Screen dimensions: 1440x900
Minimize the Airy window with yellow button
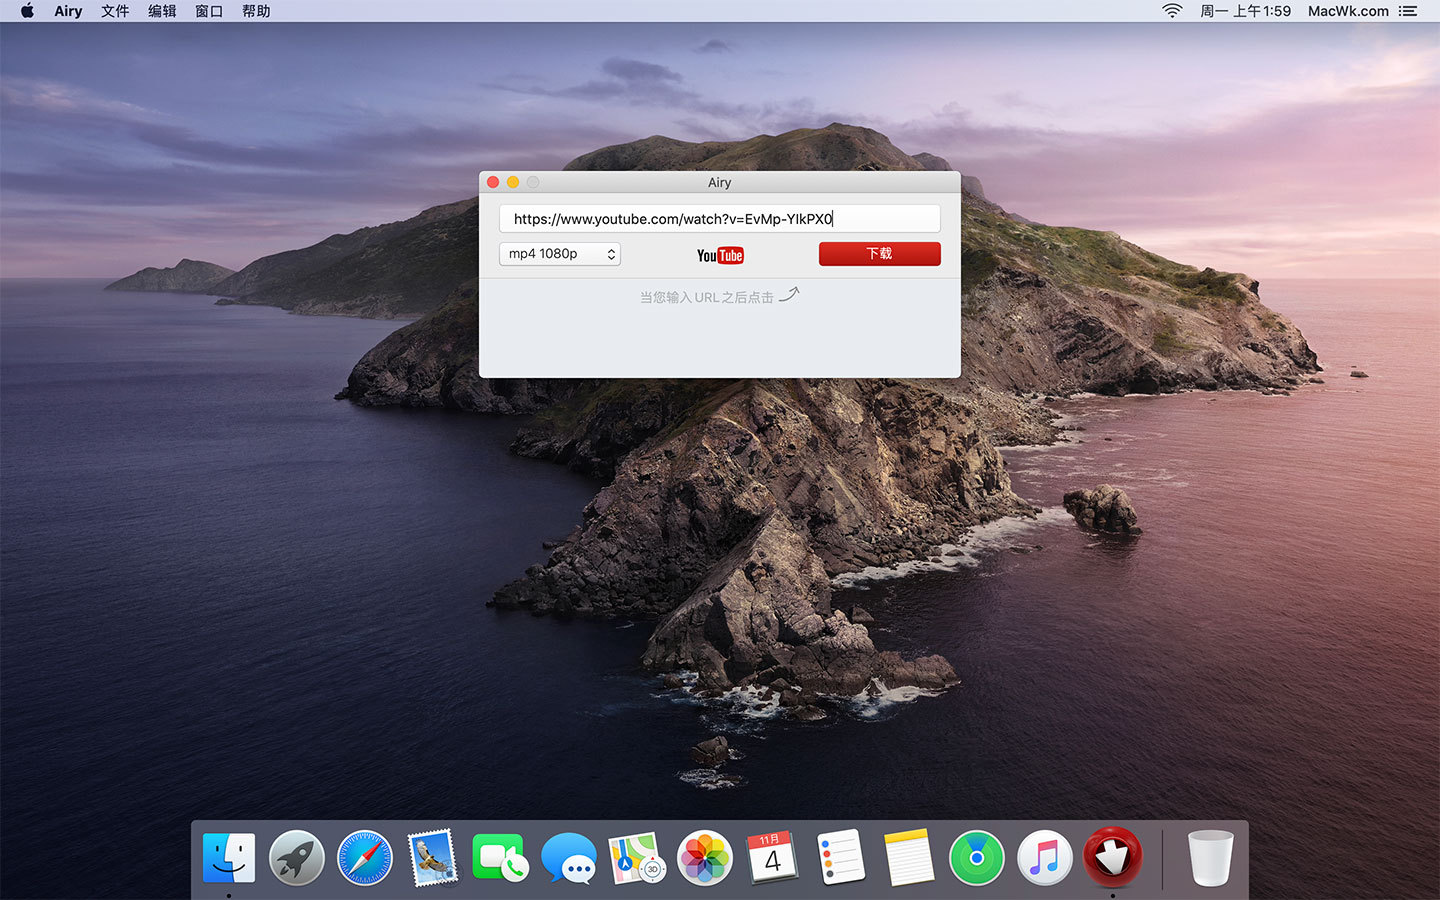pyautogui.click(x=513, y=182)
